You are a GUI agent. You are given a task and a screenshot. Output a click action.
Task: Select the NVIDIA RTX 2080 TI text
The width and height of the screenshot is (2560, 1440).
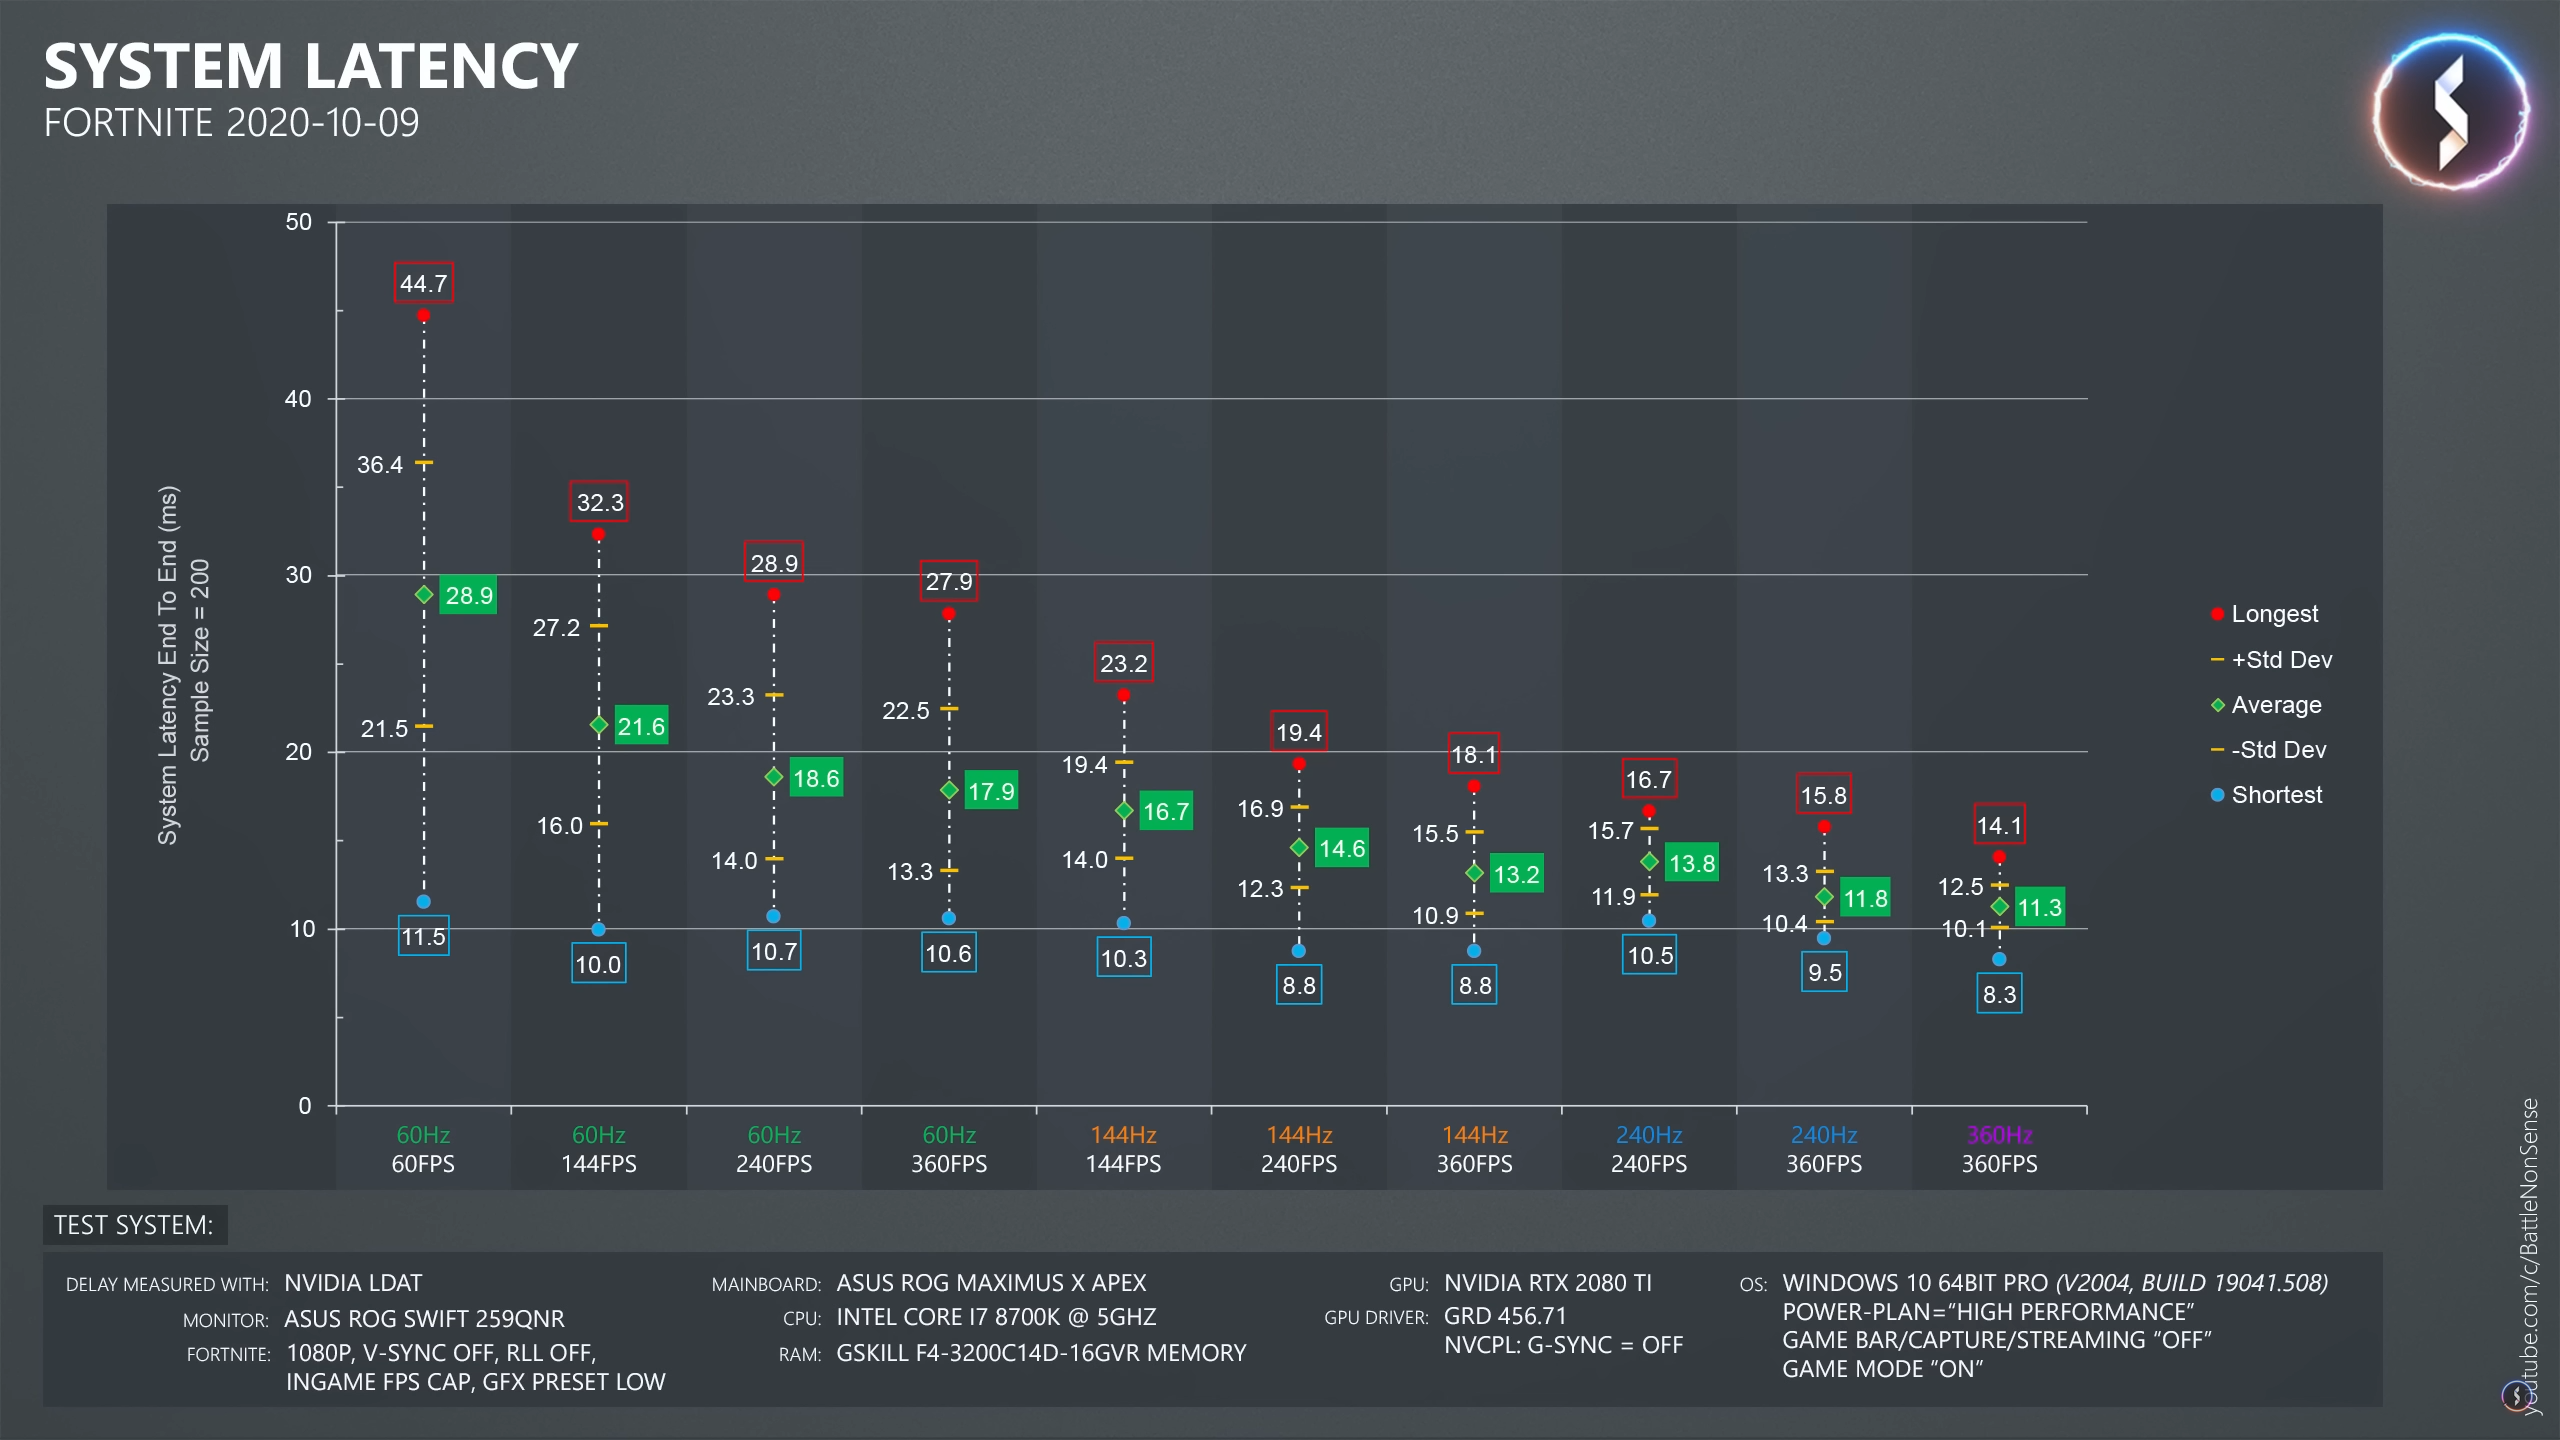[x=1548, y=1283]
